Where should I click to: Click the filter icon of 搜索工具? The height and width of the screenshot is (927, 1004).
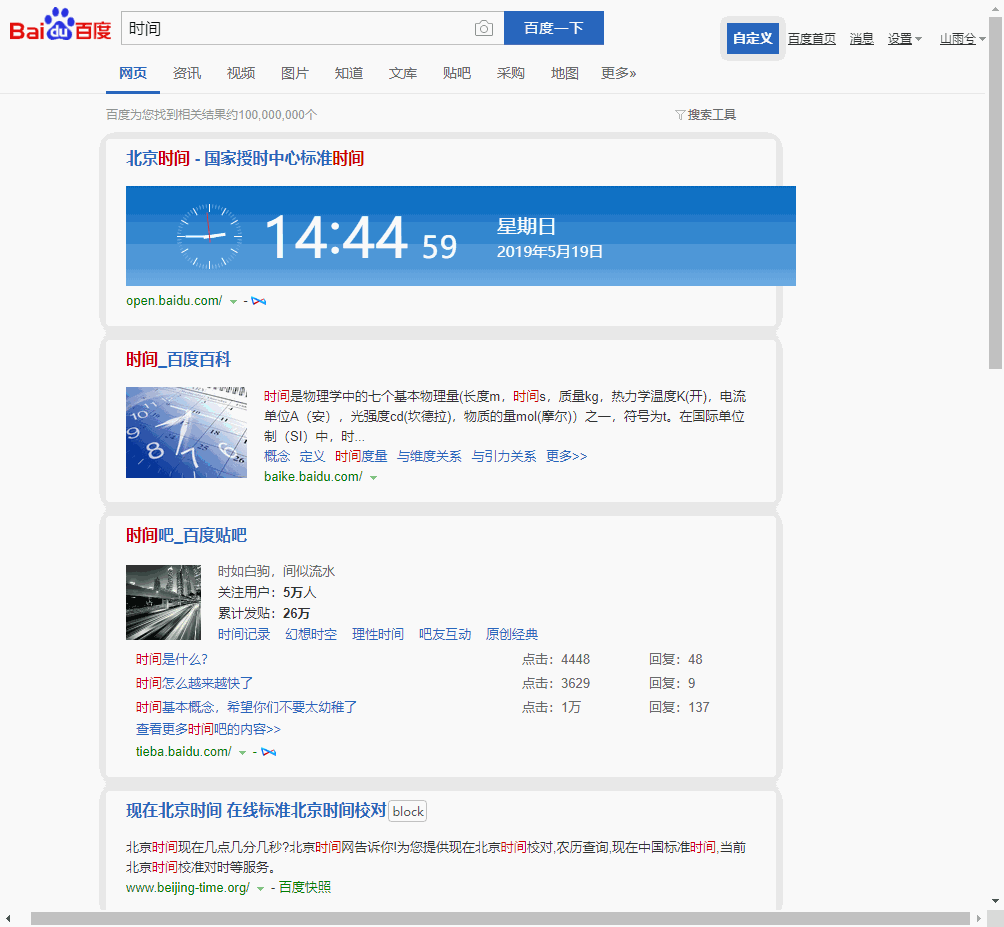(680, 115)
